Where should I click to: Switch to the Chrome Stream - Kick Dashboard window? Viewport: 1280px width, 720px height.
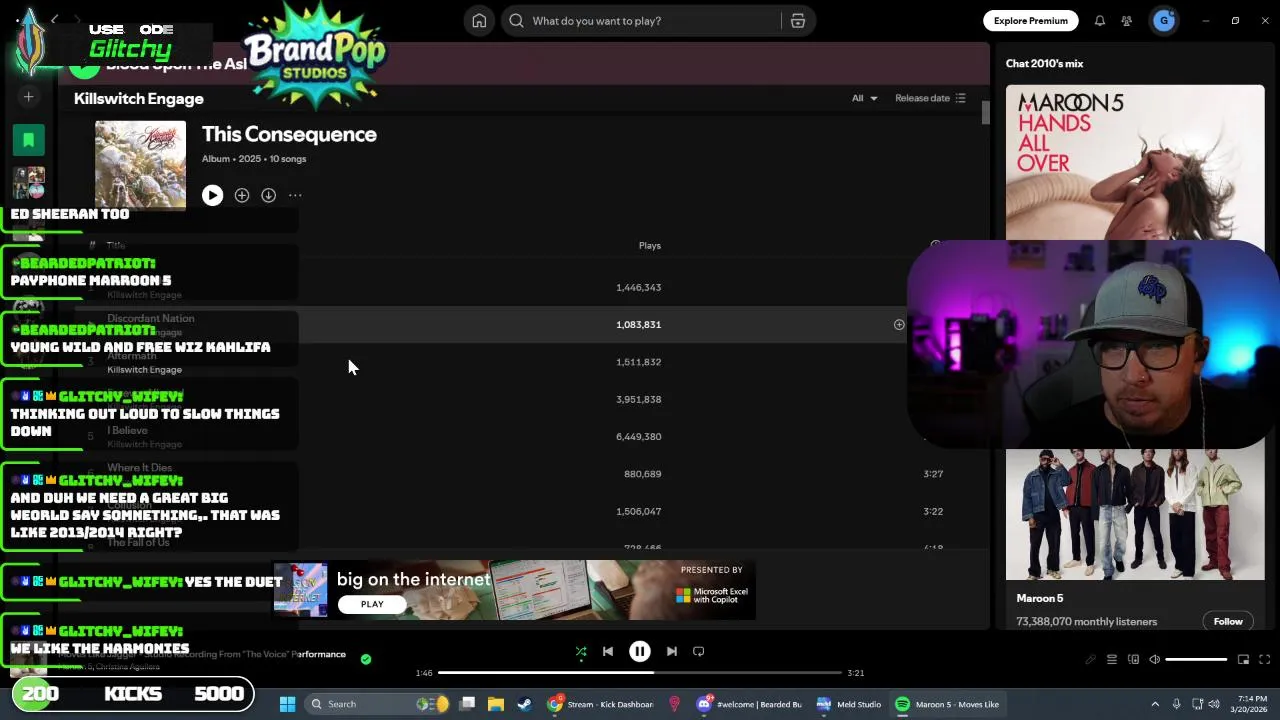[x=601, y=704]
